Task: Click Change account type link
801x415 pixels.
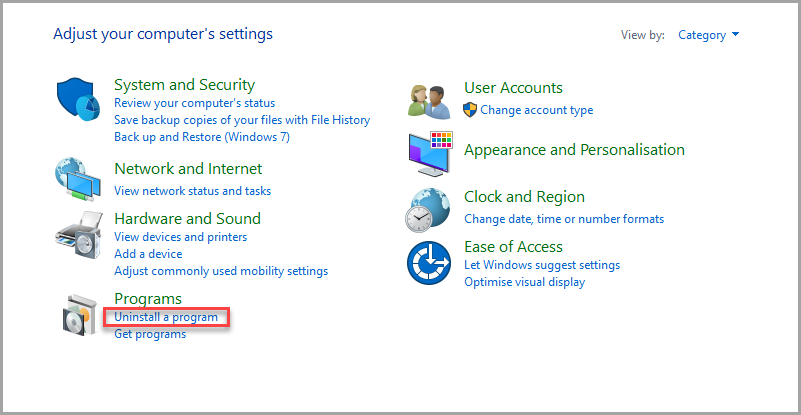Action: coord(536,110)
